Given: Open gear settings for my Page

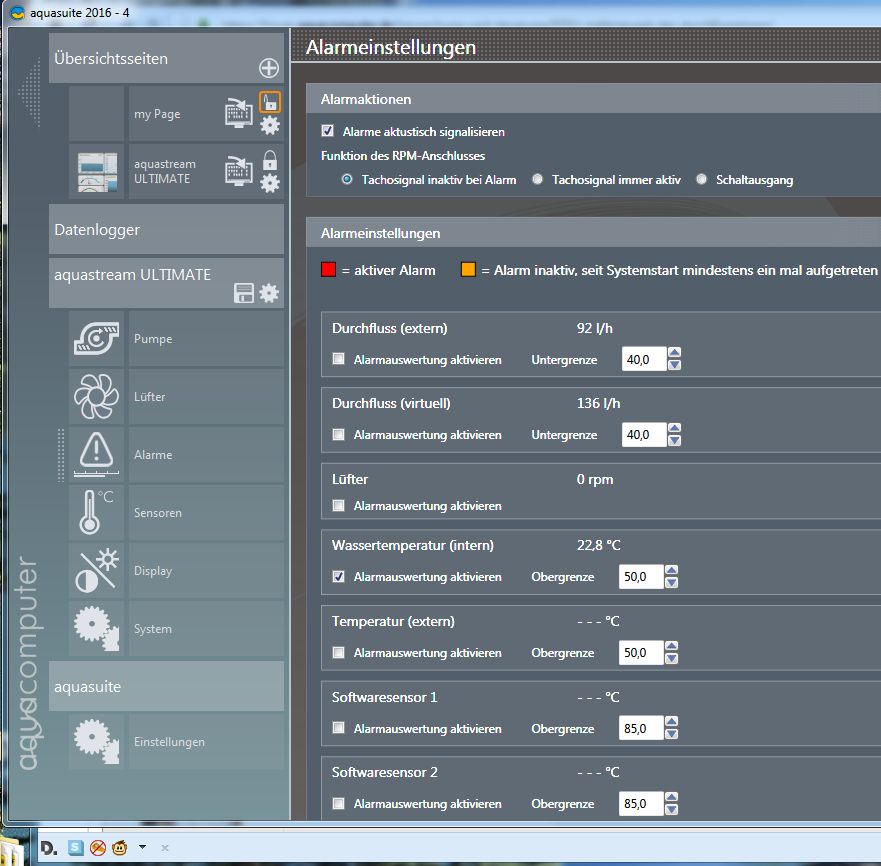Looking at the screenshot, I should tap(270, 125).
